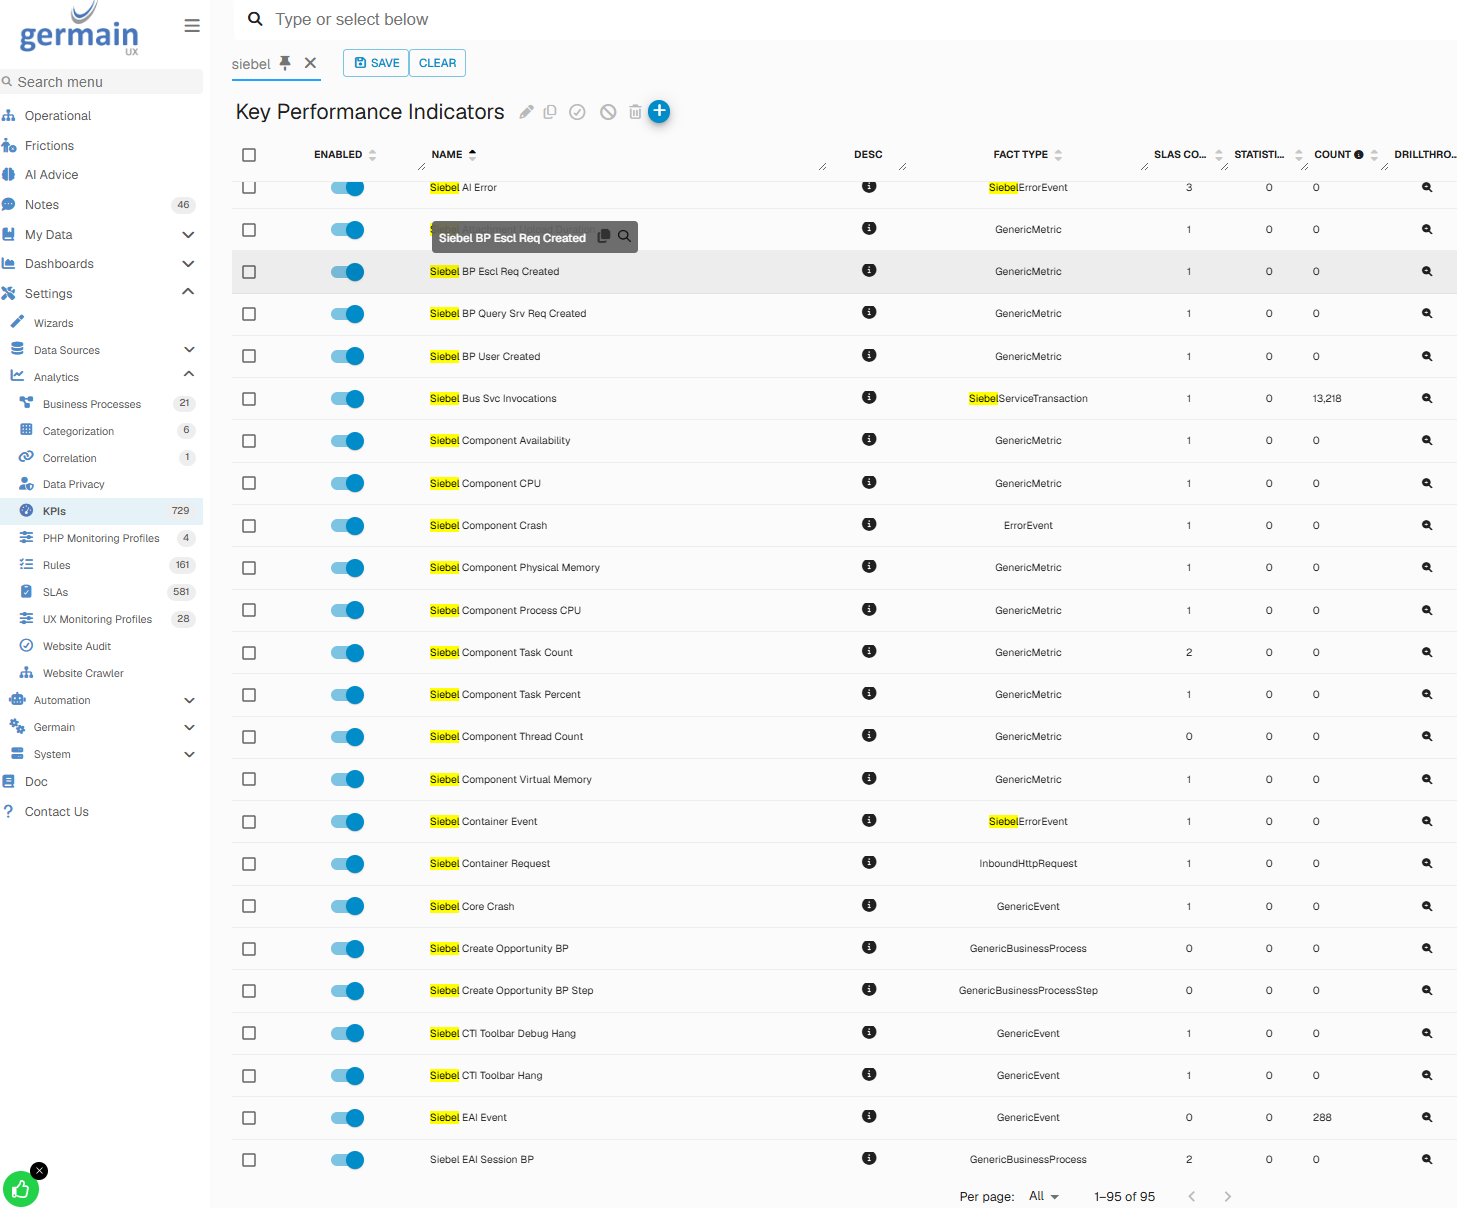Viewport: 1457px width, 1208px height.
Task: Expand the Dashboards menu
Action: tap(188, 264)
